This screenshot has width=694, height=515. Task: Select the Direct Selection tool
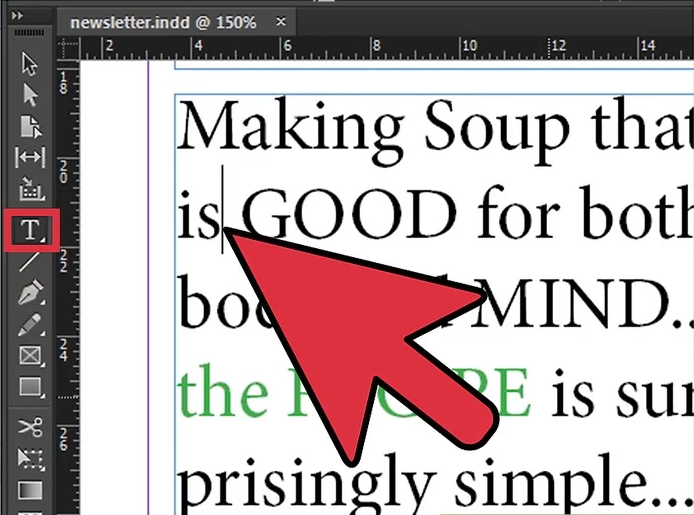[30, 95]
